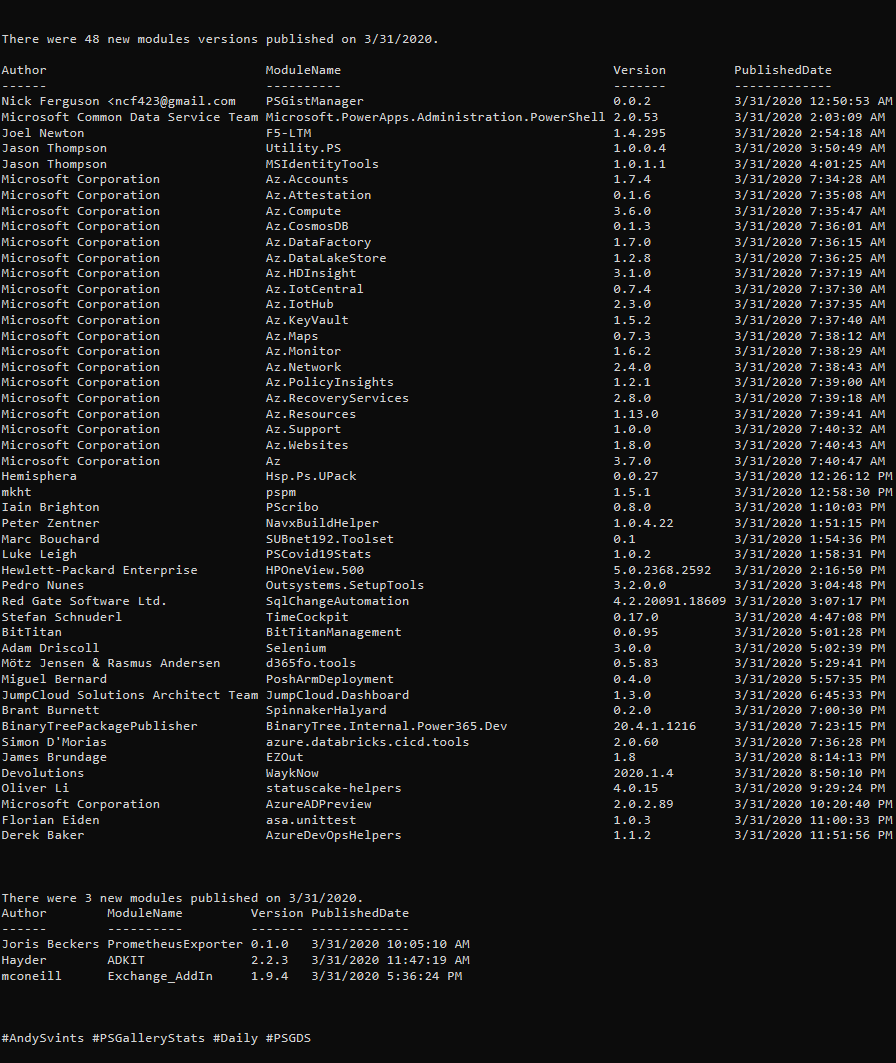Select the Hsp.Ps.UPack module name

pos(311,476)
